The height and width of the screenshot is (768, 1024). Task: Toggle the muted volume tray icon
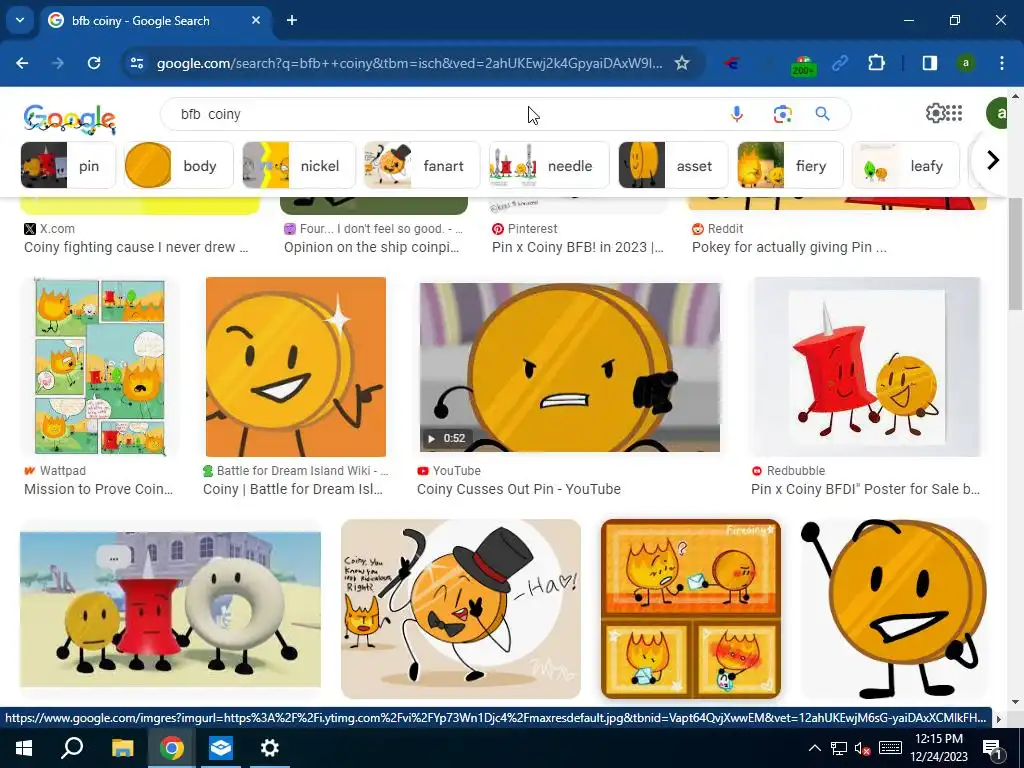(863, 748)
